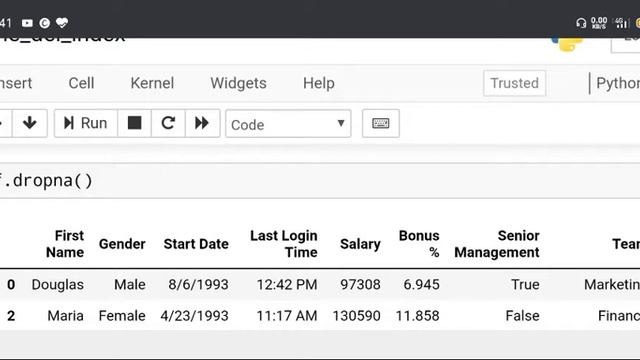Viewport: 640px width, 360px height.
Task: Click row index 2
Action: pyautogui.click(x=11, y=316)
